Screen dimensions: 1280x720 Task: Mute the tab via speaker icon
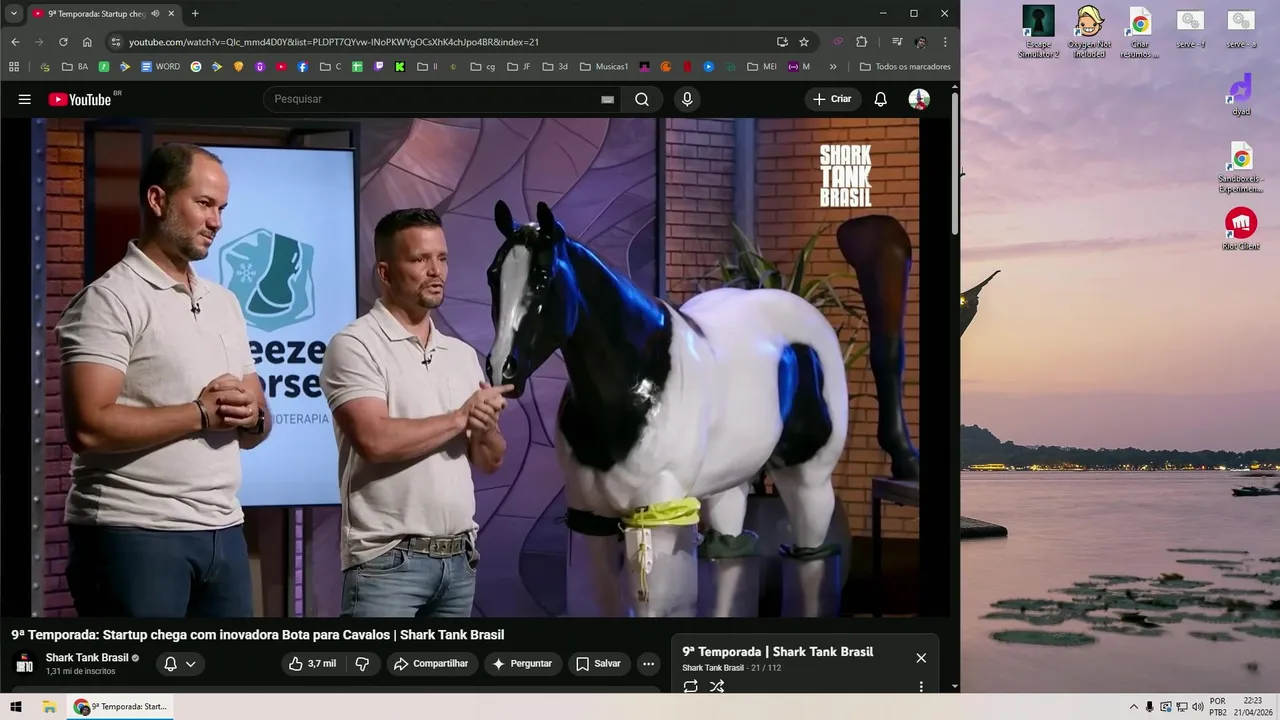coord(155,14)
